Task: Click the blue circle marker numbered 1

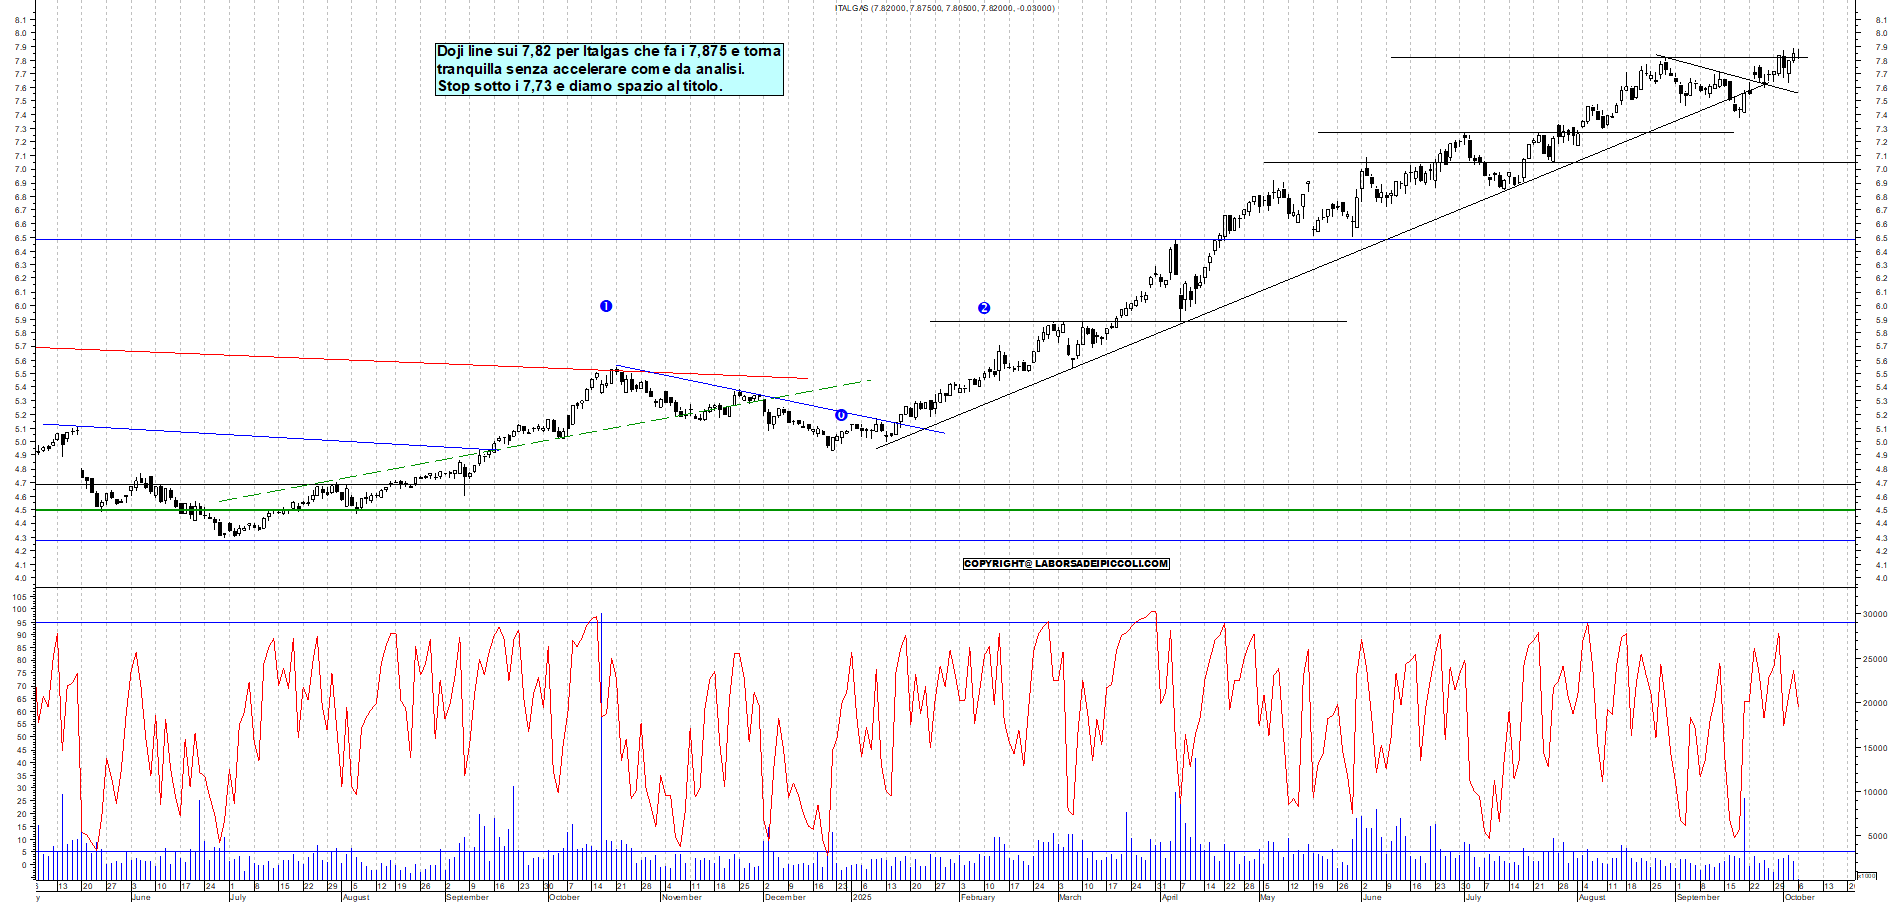Action: pos(606,306)
